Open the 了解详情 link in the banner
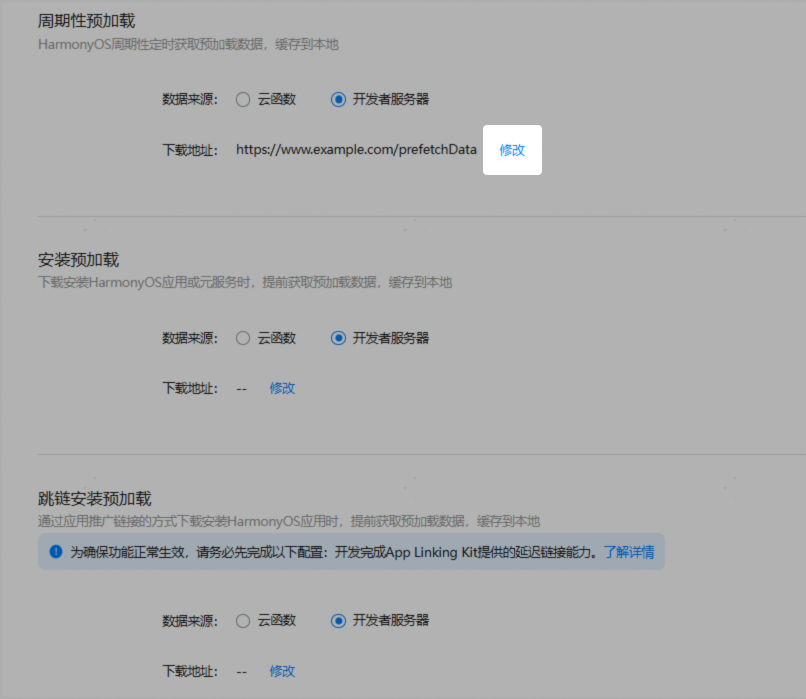This screenshot has height=699, width=806. point(629,551)
